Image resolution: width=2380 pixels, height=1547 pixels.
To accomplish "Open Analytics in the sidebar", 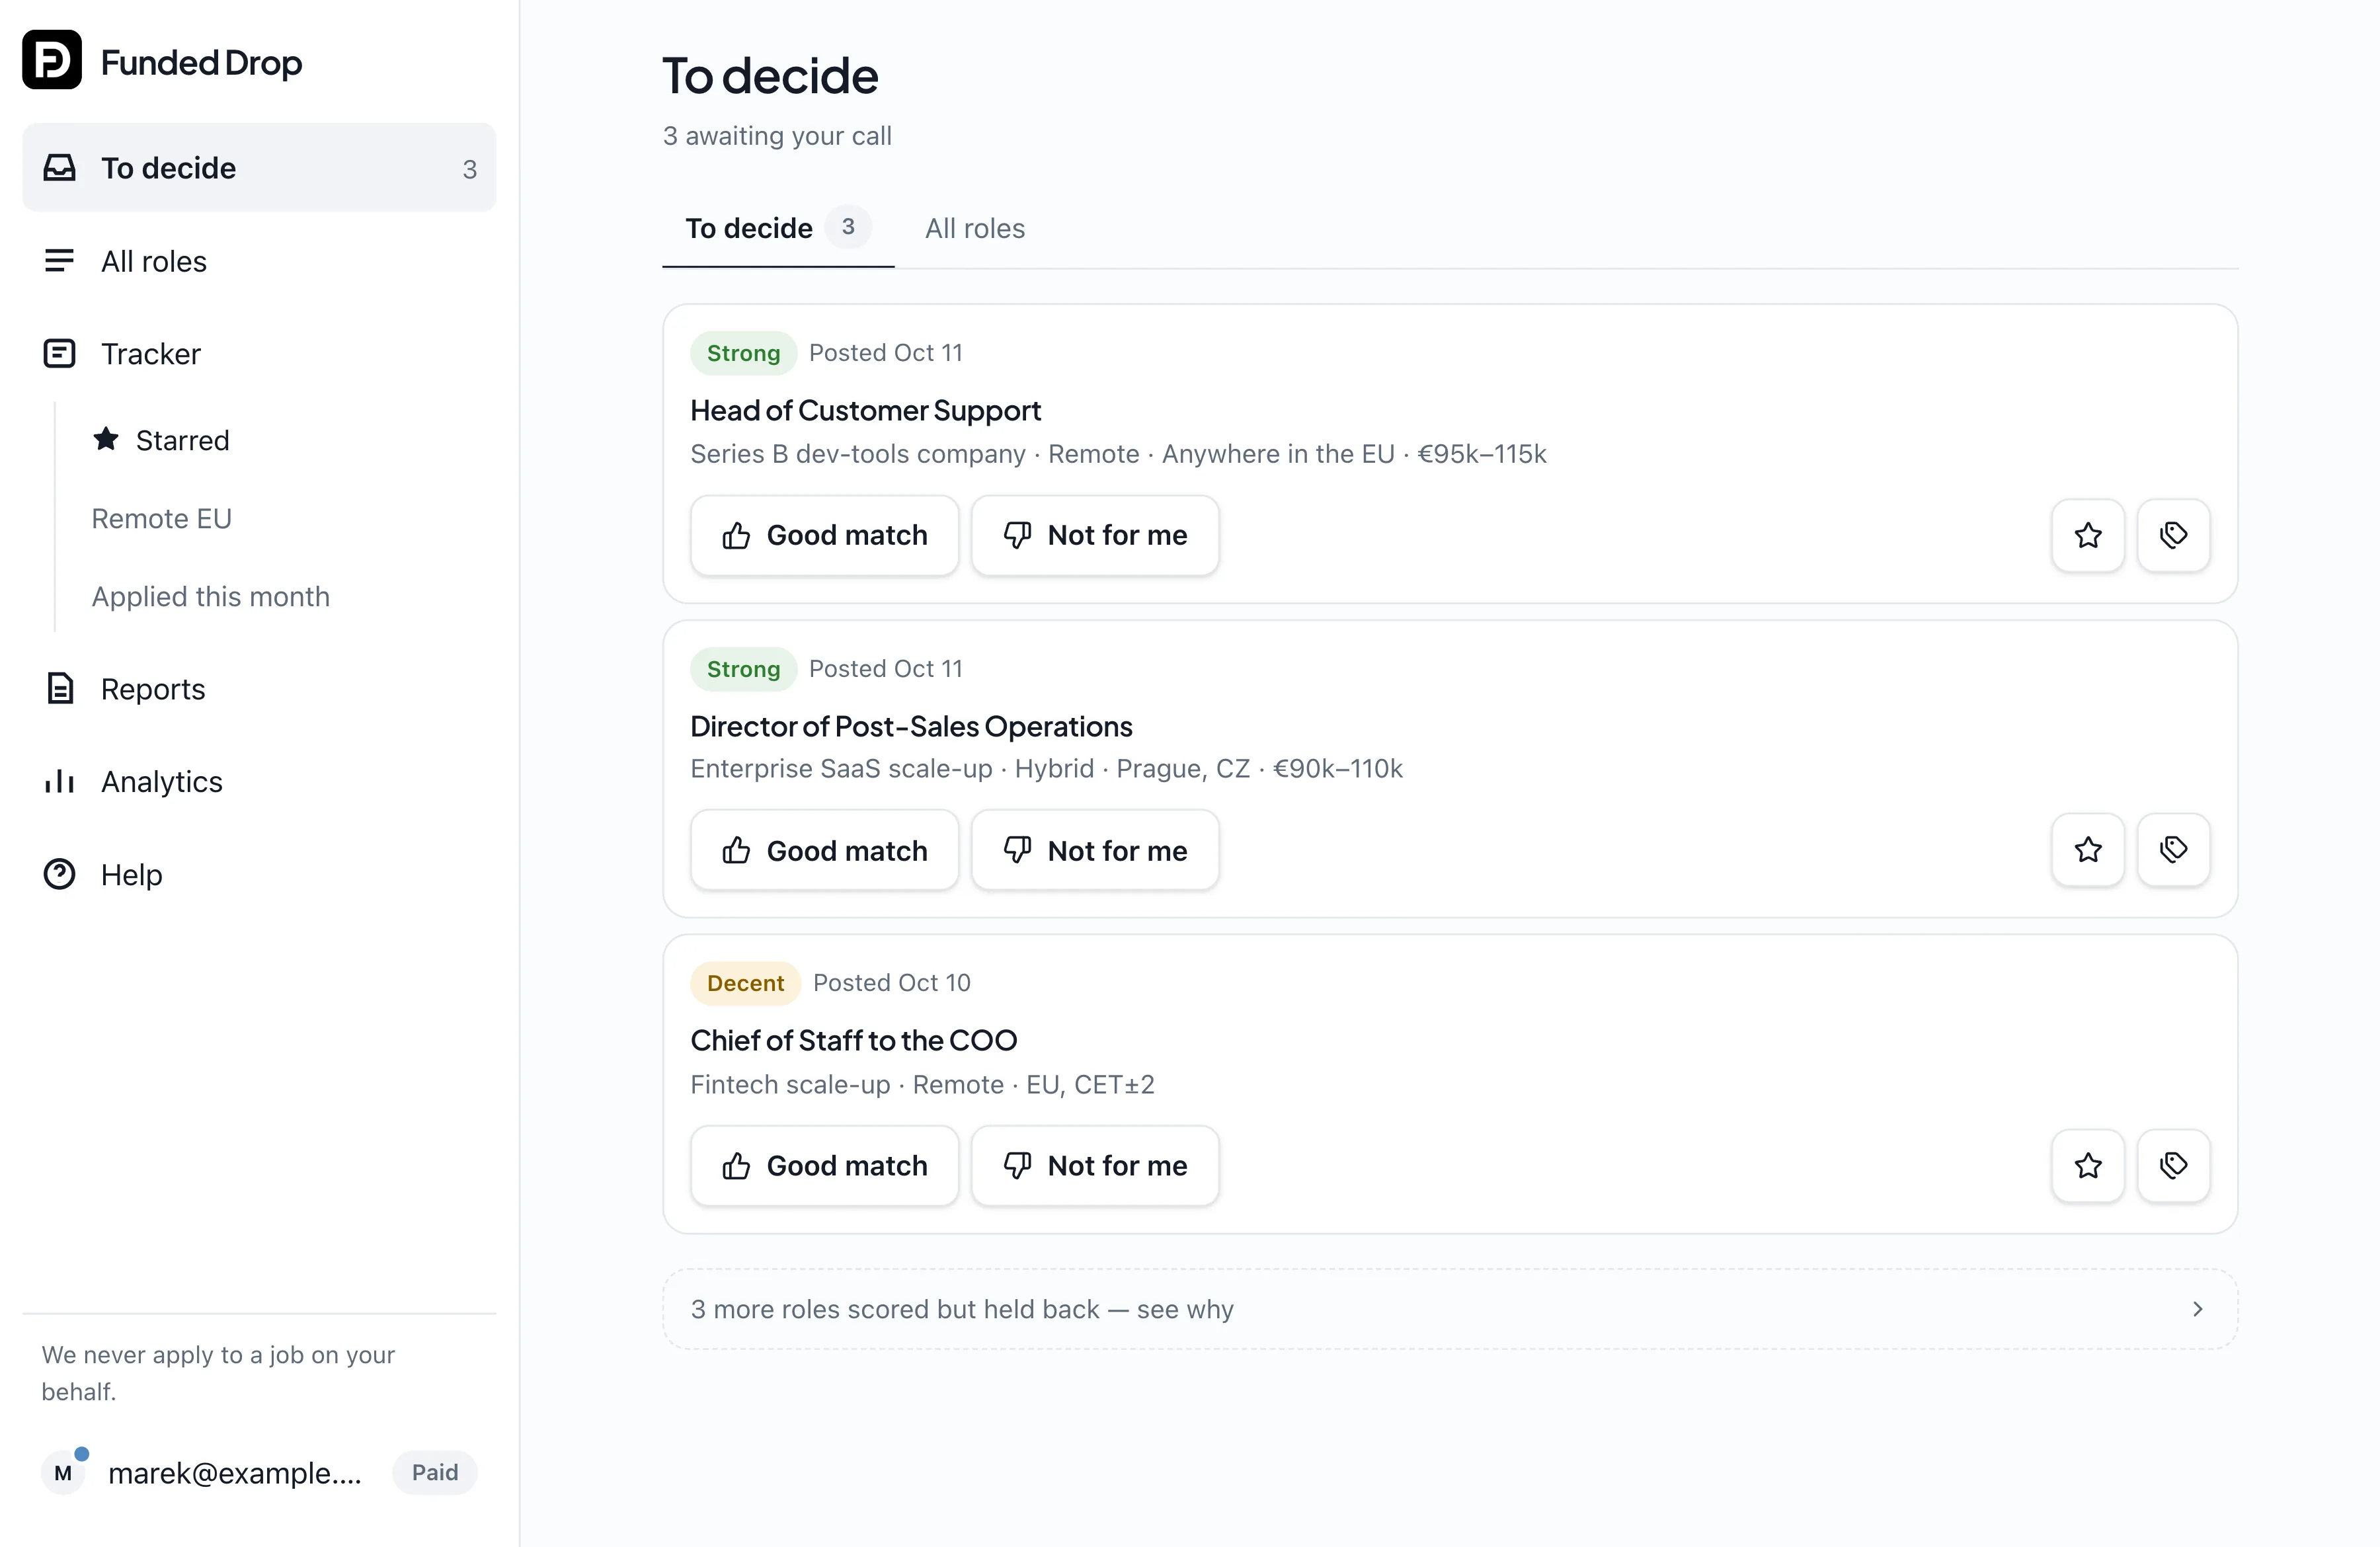I will pyautogui.click(x=259, y=781).
